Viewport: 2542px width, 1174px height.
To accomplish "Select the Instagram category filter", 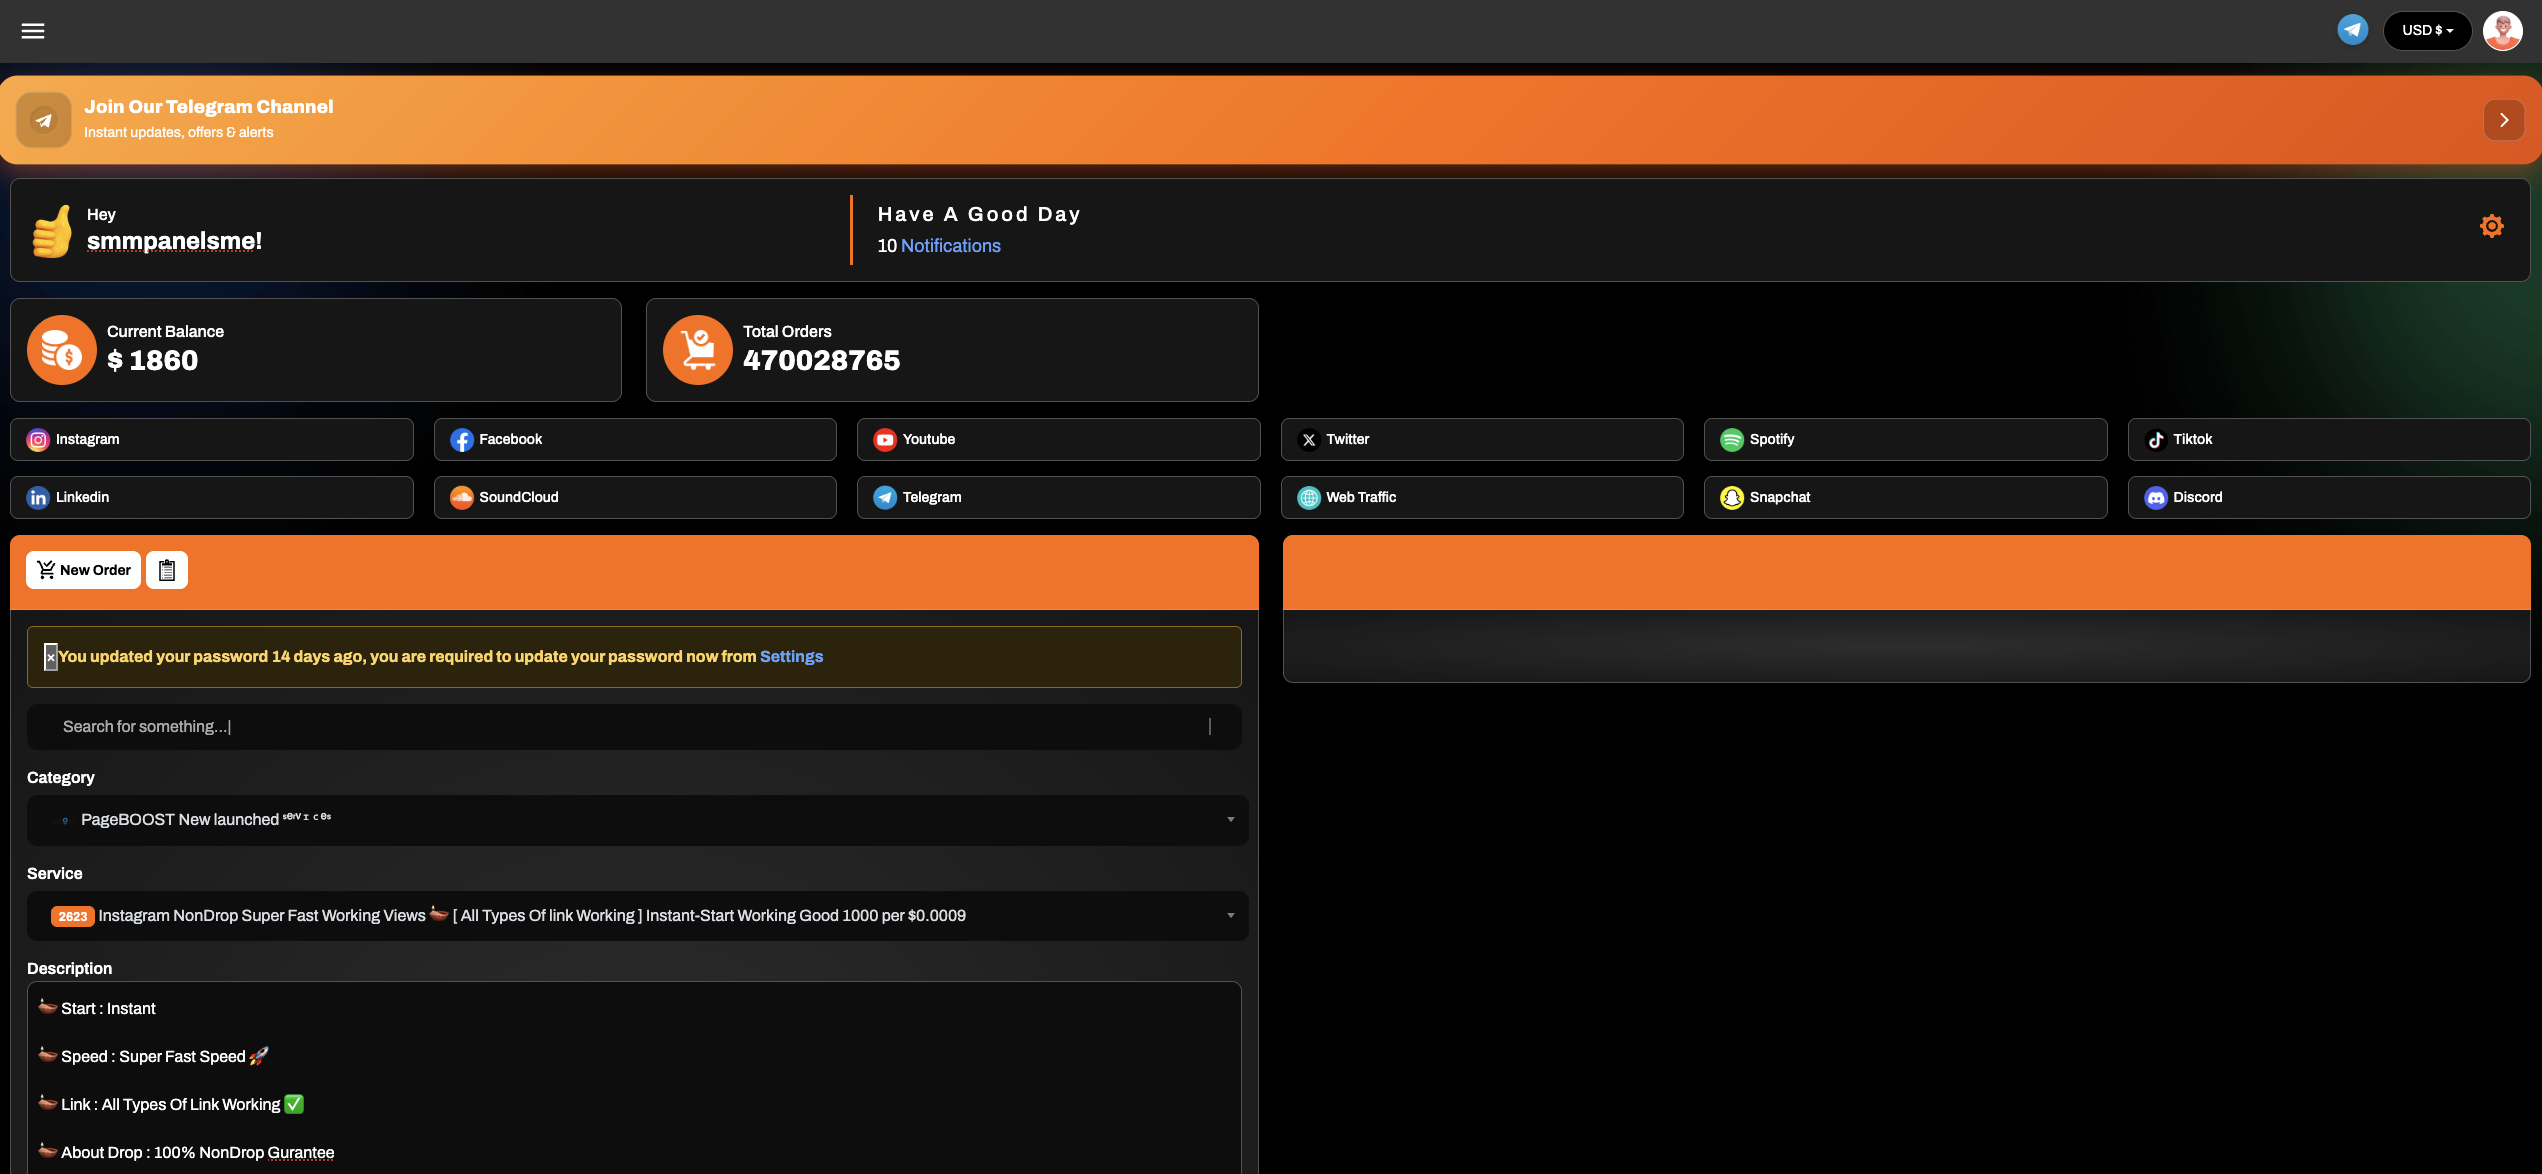I will (211, 440).
